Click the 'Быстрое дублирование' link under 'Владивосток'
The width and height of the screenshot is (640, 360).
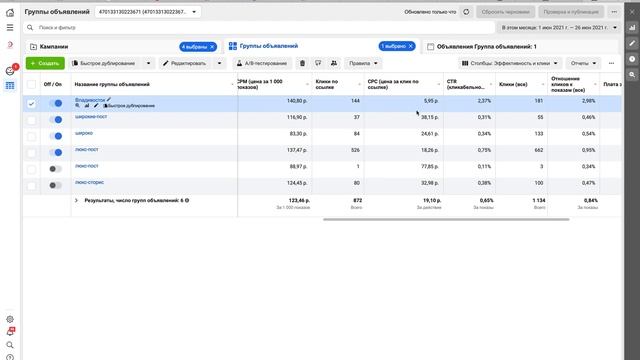129,106
